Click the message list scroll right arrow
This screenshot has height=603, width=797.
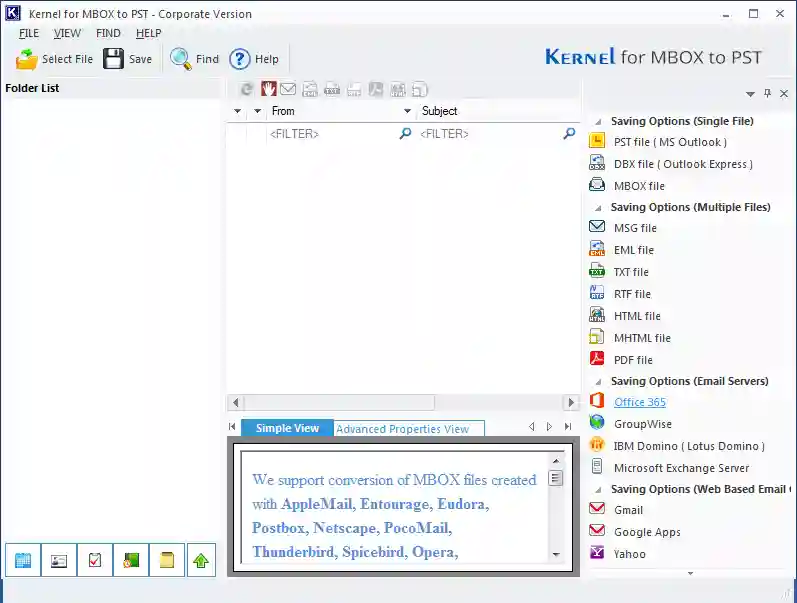(x=571, y=403)
